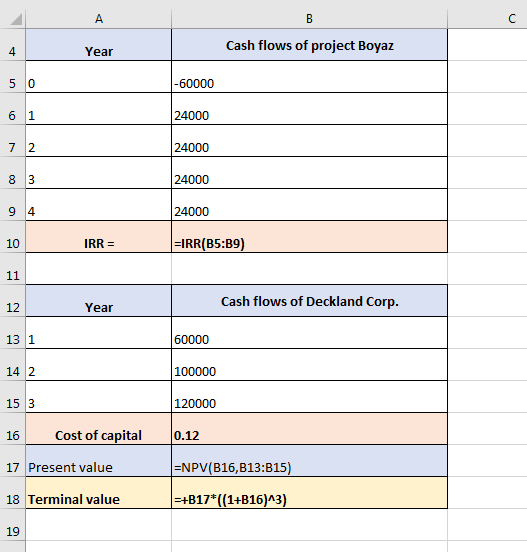Click the 'Terminal value' label cell
This screenshot has height=552, width=527.
point(99,493)
